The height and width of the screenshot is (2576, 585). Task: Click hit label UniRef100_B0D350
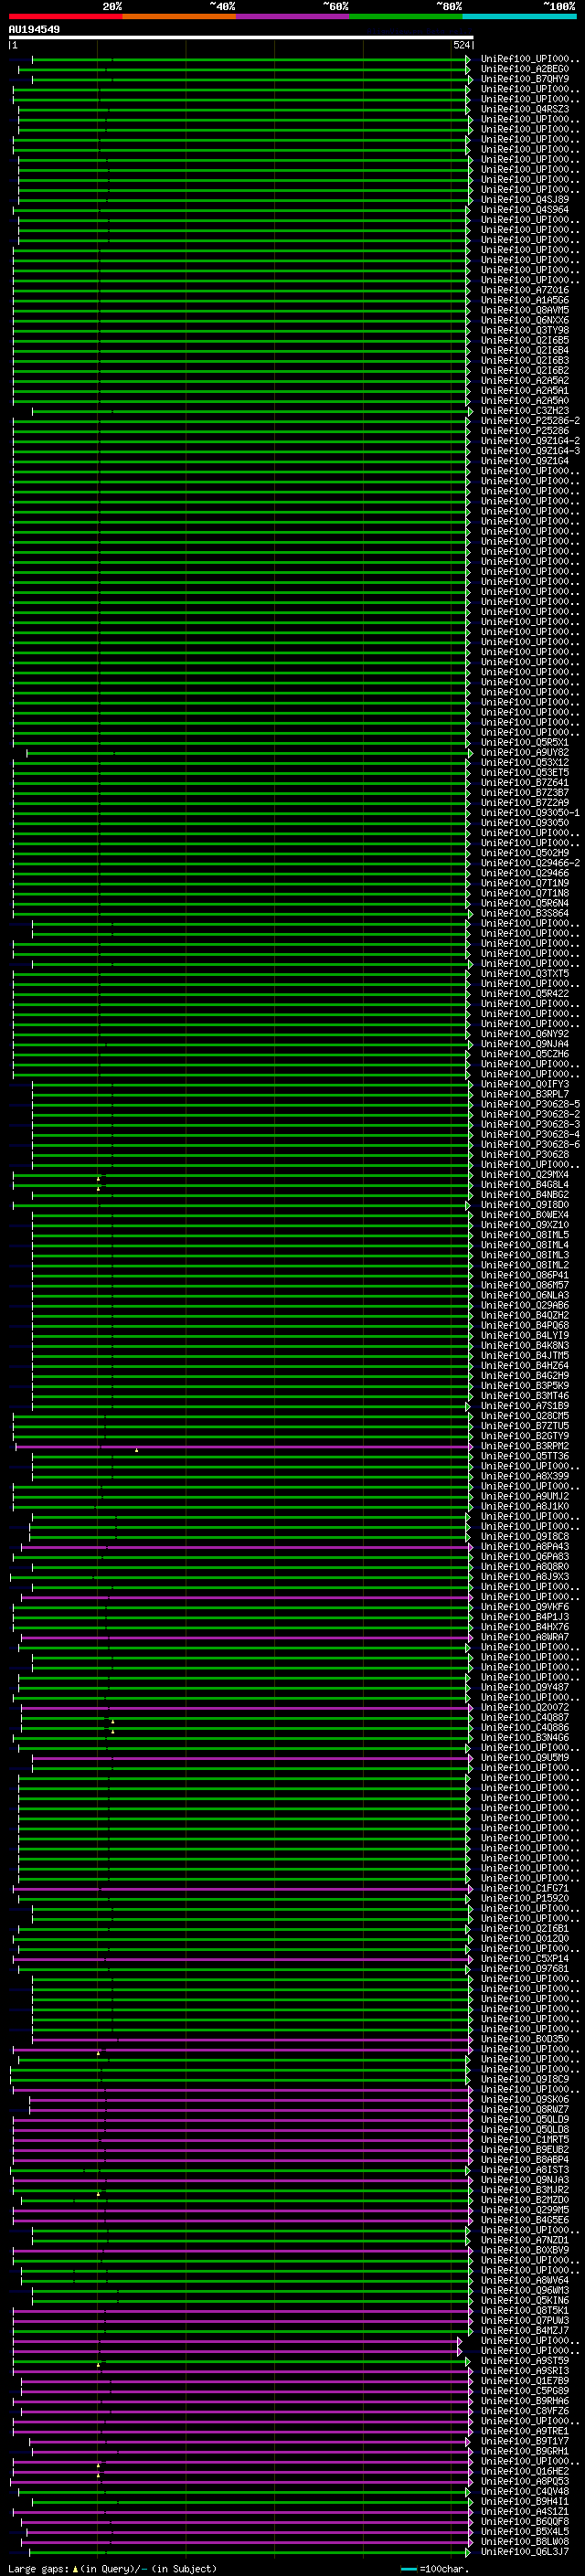click(x=525, y=2040)
